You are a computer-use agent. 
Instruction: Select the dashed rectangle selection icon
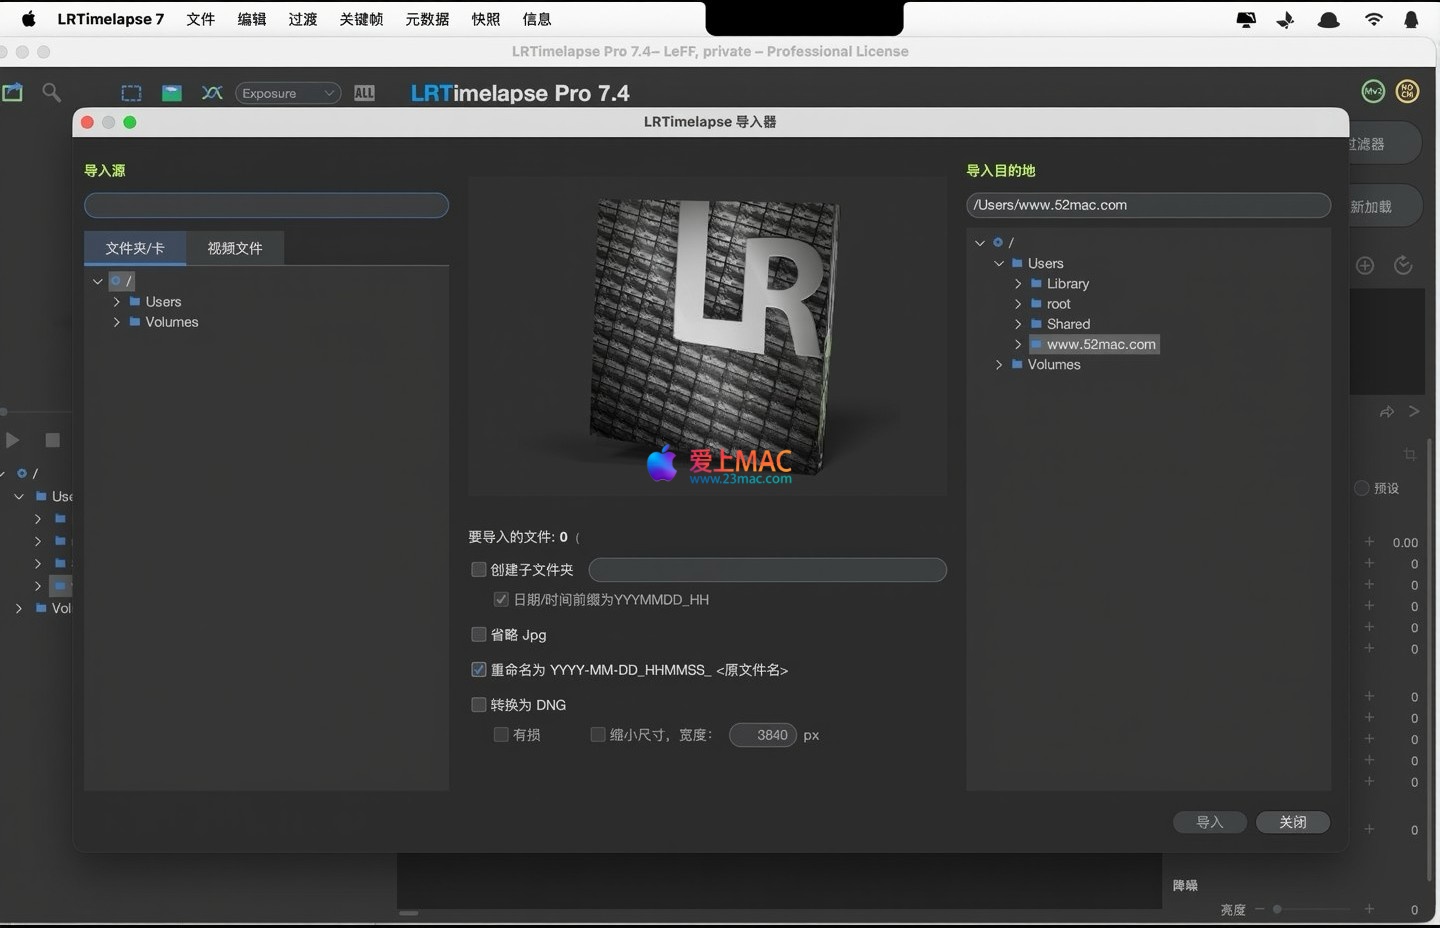[x=131, y=93]
